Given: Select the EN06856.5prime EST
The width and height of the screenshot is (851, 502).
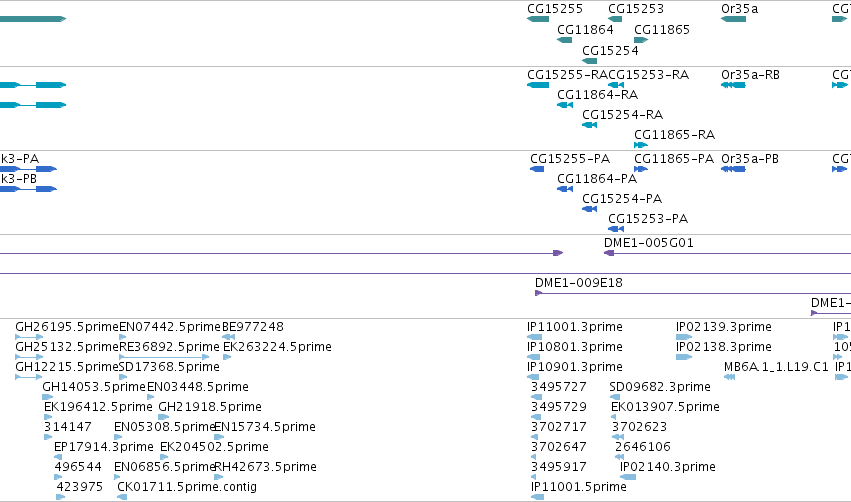Looking at the screenshot, I should 117,477.
